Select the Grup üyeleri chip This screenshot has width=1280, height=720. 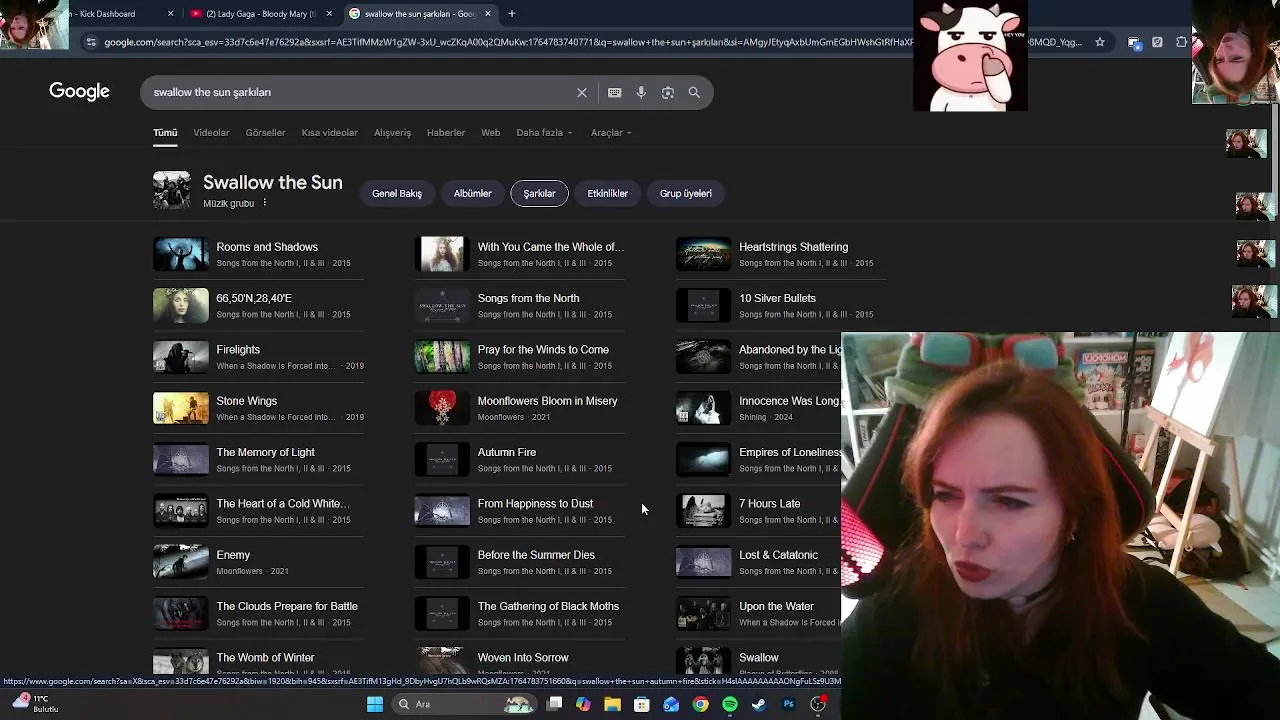coord(685,193)
